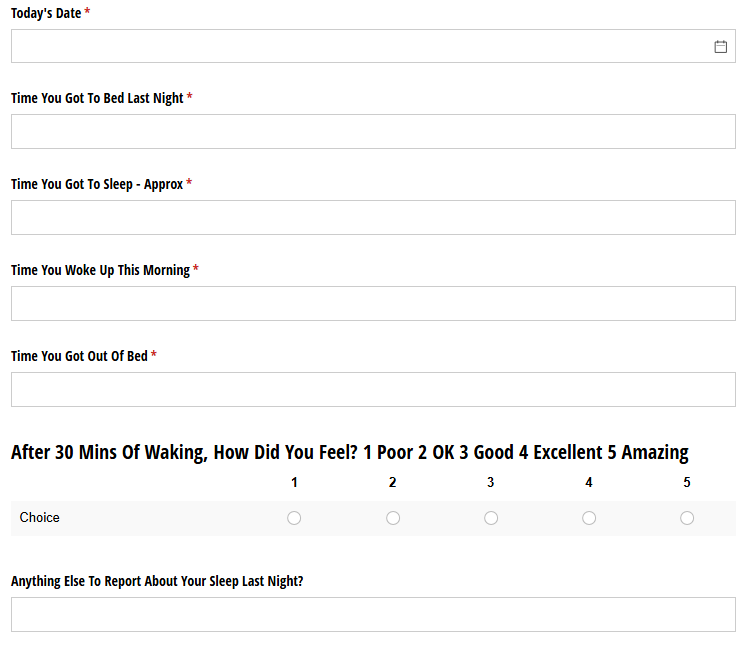Image resolution: width=750 pixels, height=647 pixels.
Task: Click the "Time You Got To Sleep - Approx" label
Action: 97,184
